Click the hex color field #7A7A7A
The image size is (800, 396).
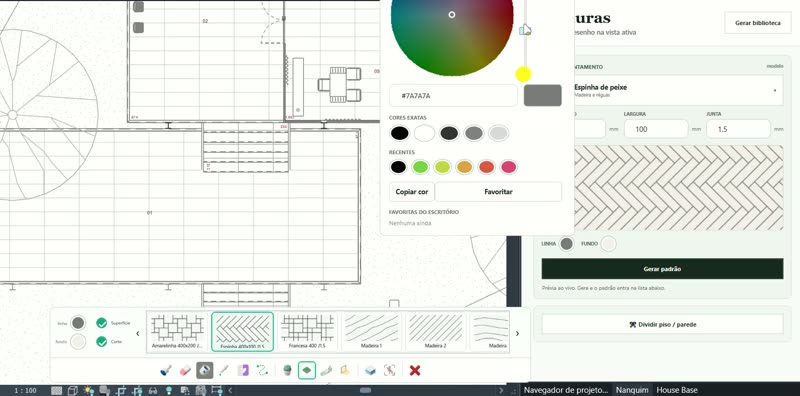[x=453, y=95]
